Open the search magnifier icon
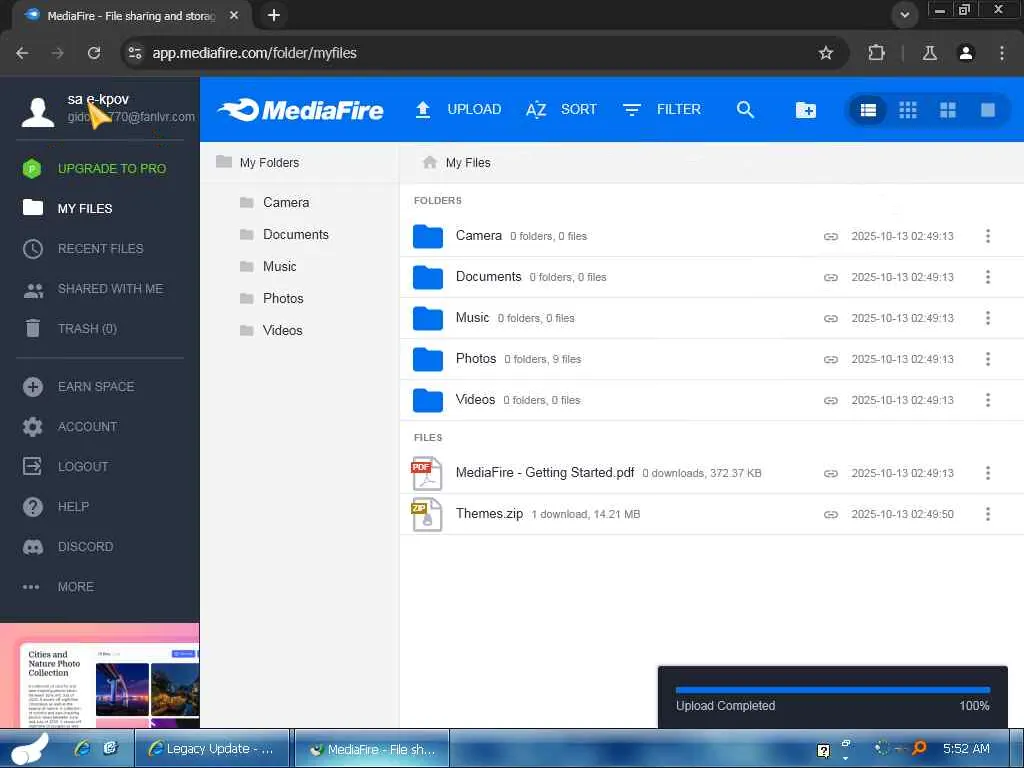The image size is (1024, 768). point(745,110)
